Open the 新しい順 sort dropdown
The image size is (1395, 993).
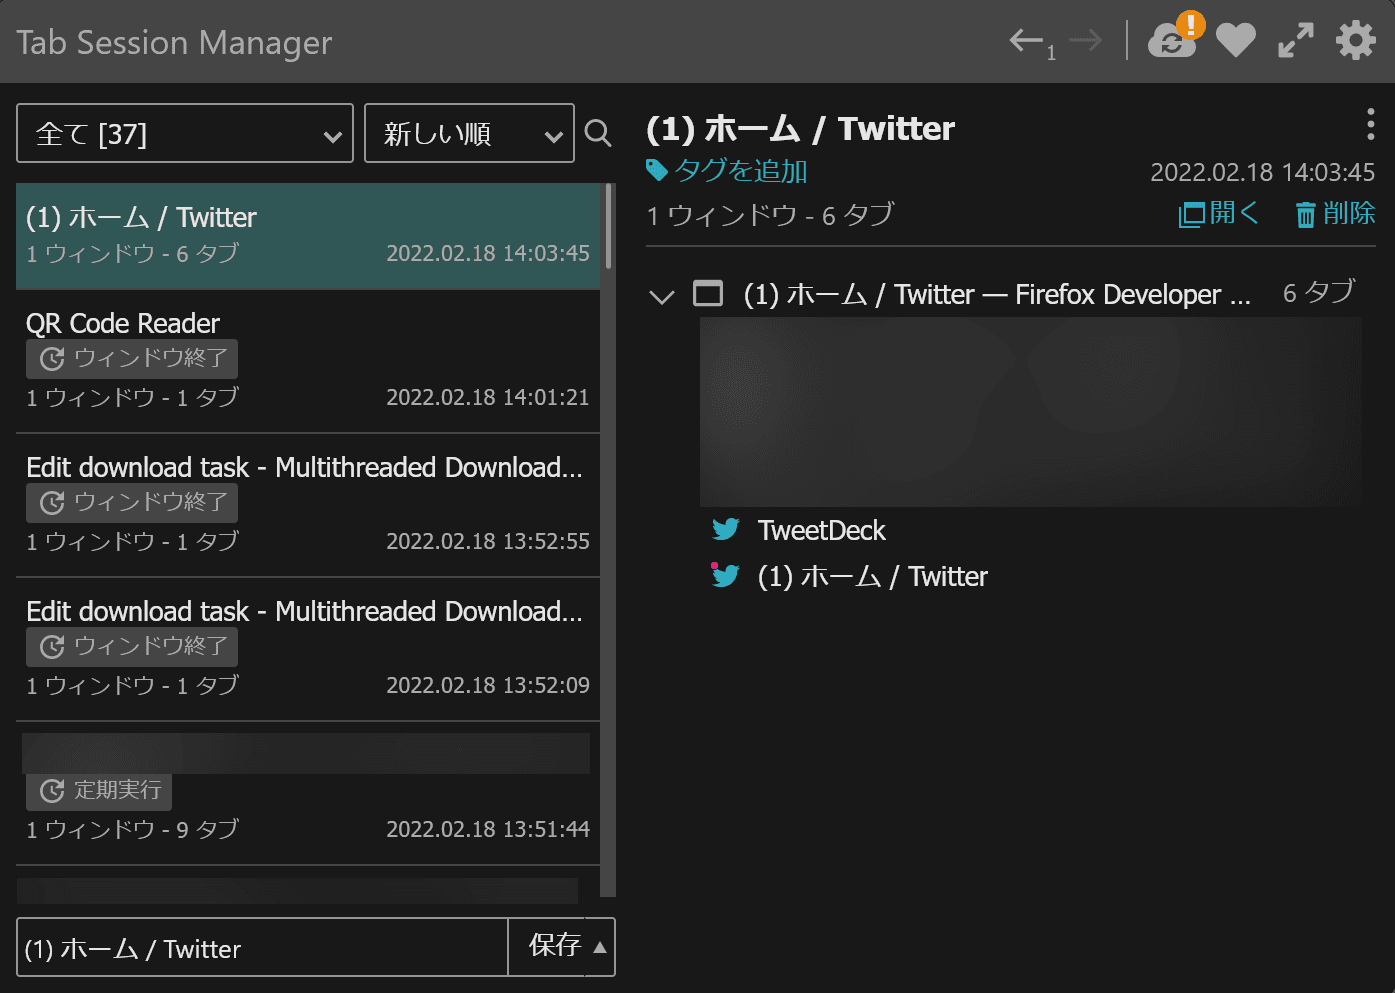pos(469,133)
